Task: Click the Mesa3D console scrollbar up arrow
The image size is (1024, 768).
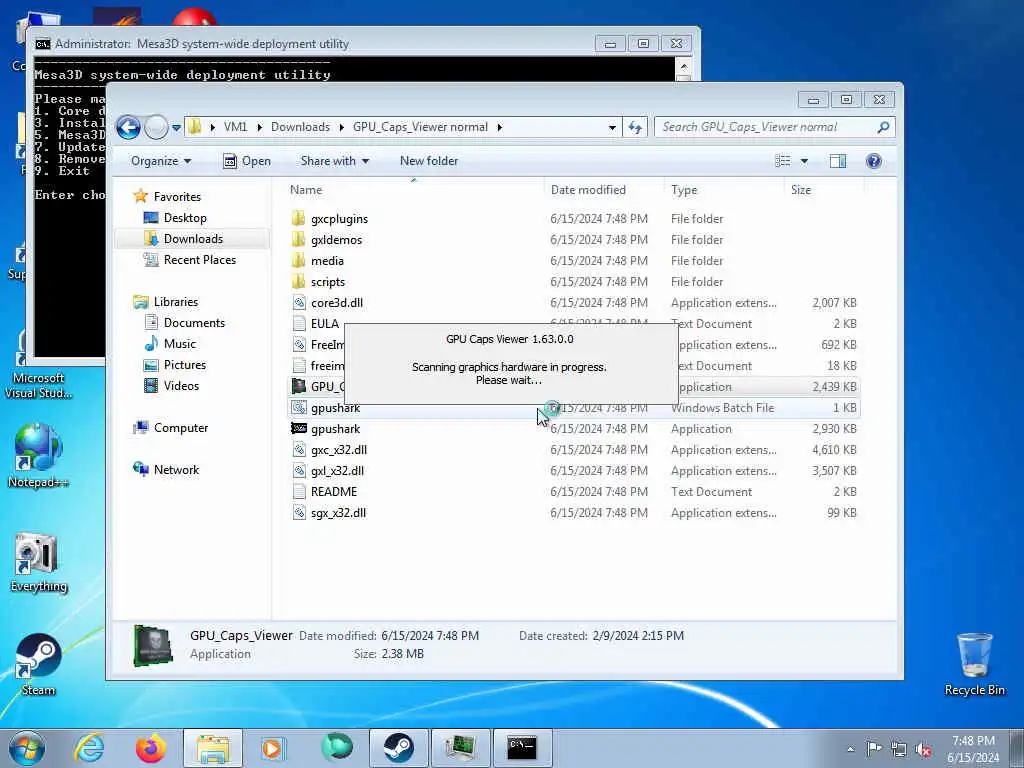Action: [x=684, y=66]
